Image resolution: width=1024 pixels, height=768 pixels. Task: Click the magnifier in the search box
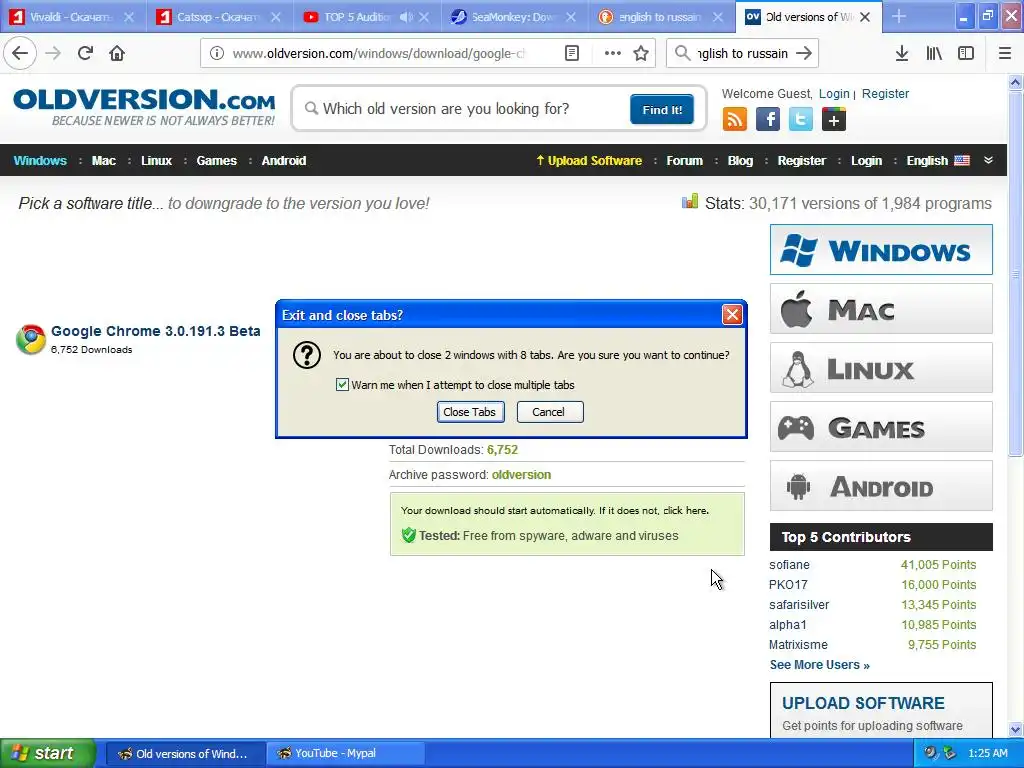(312, 108)
